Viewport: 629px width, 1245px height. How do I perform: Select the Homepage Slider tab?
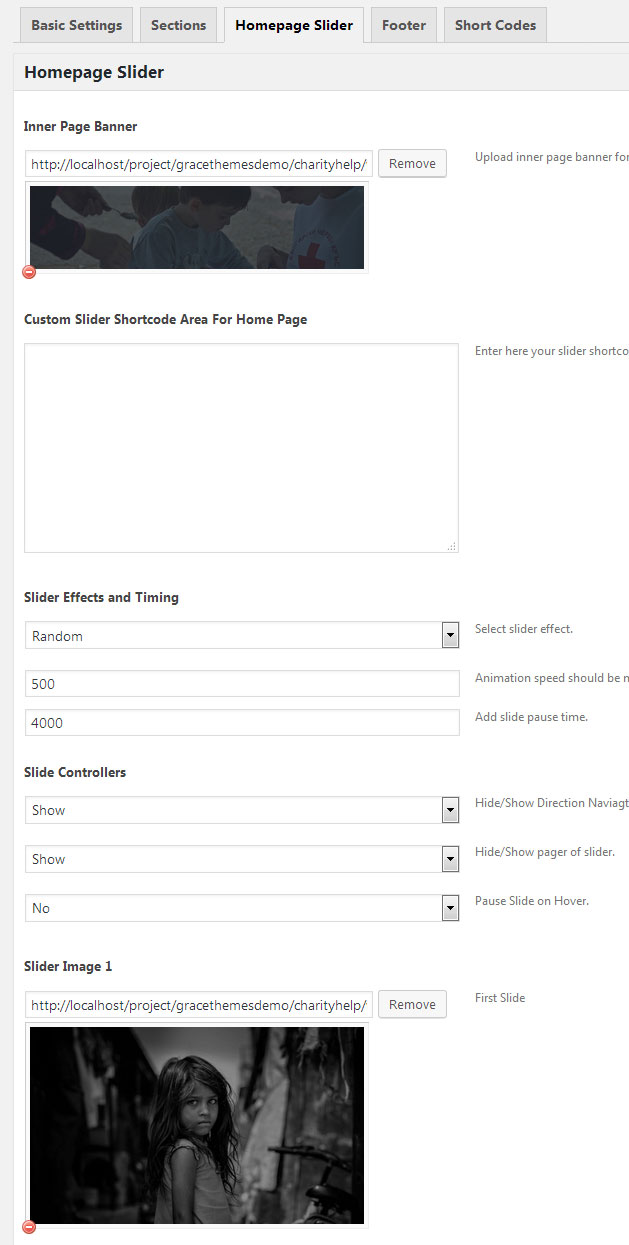click(x=294, y=25)
